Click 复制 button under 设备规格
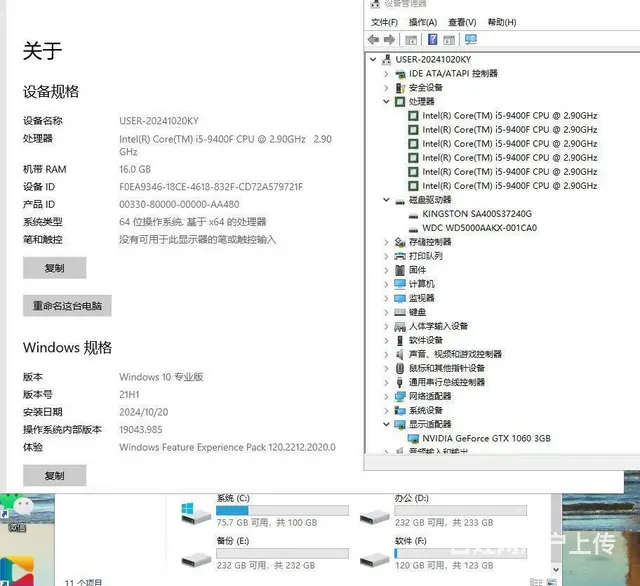This screenshot has width=640, height=586. pos(55,268)
